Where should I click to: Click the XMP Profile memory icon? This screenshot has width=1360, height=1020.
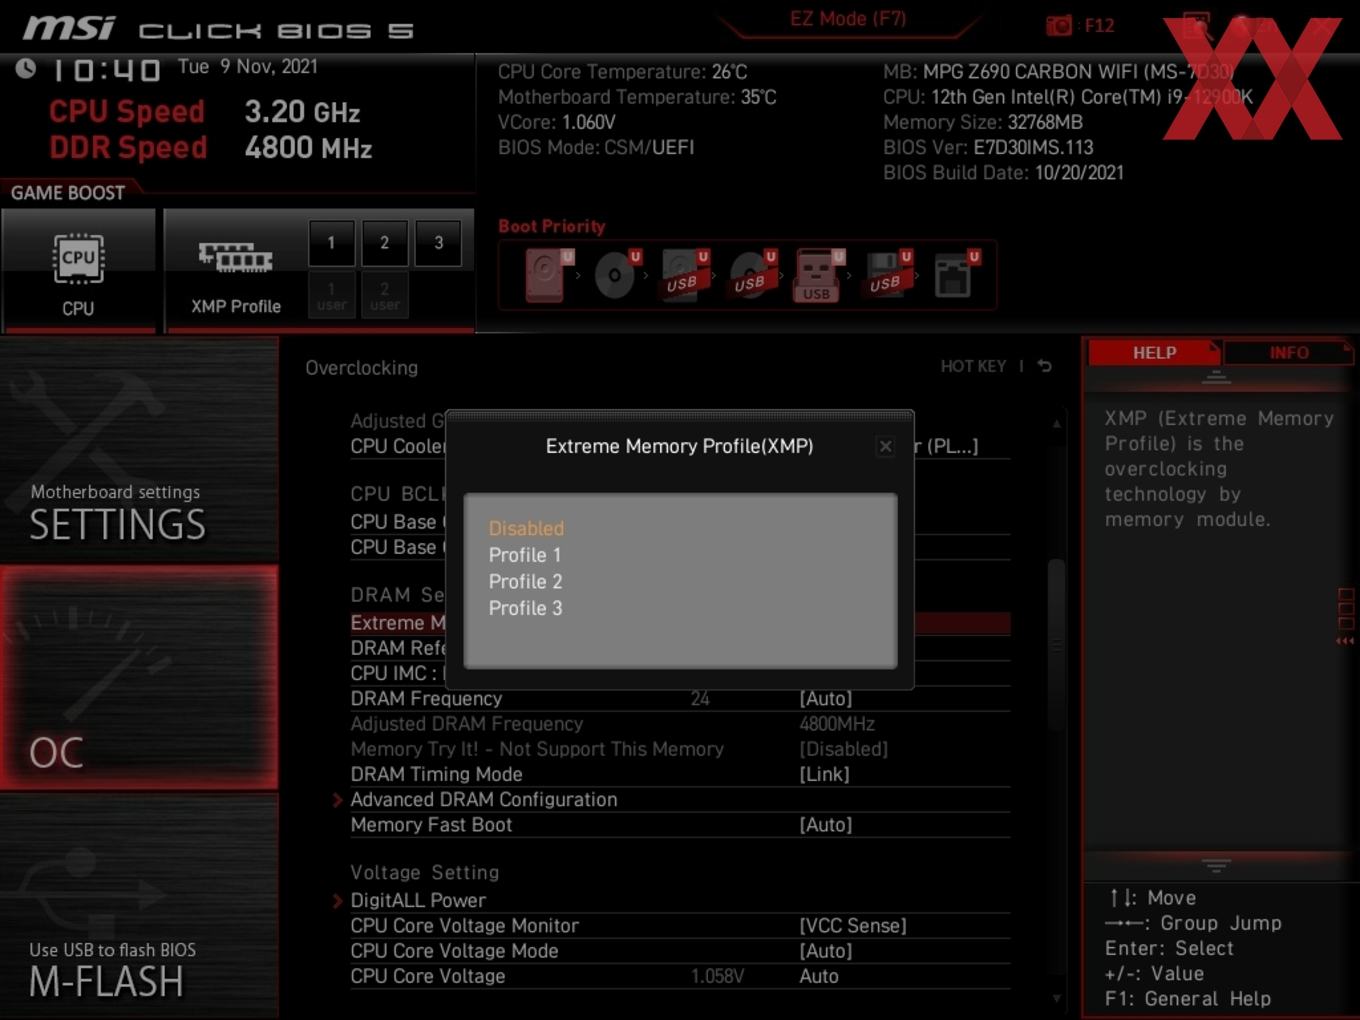tap(235, 258)
